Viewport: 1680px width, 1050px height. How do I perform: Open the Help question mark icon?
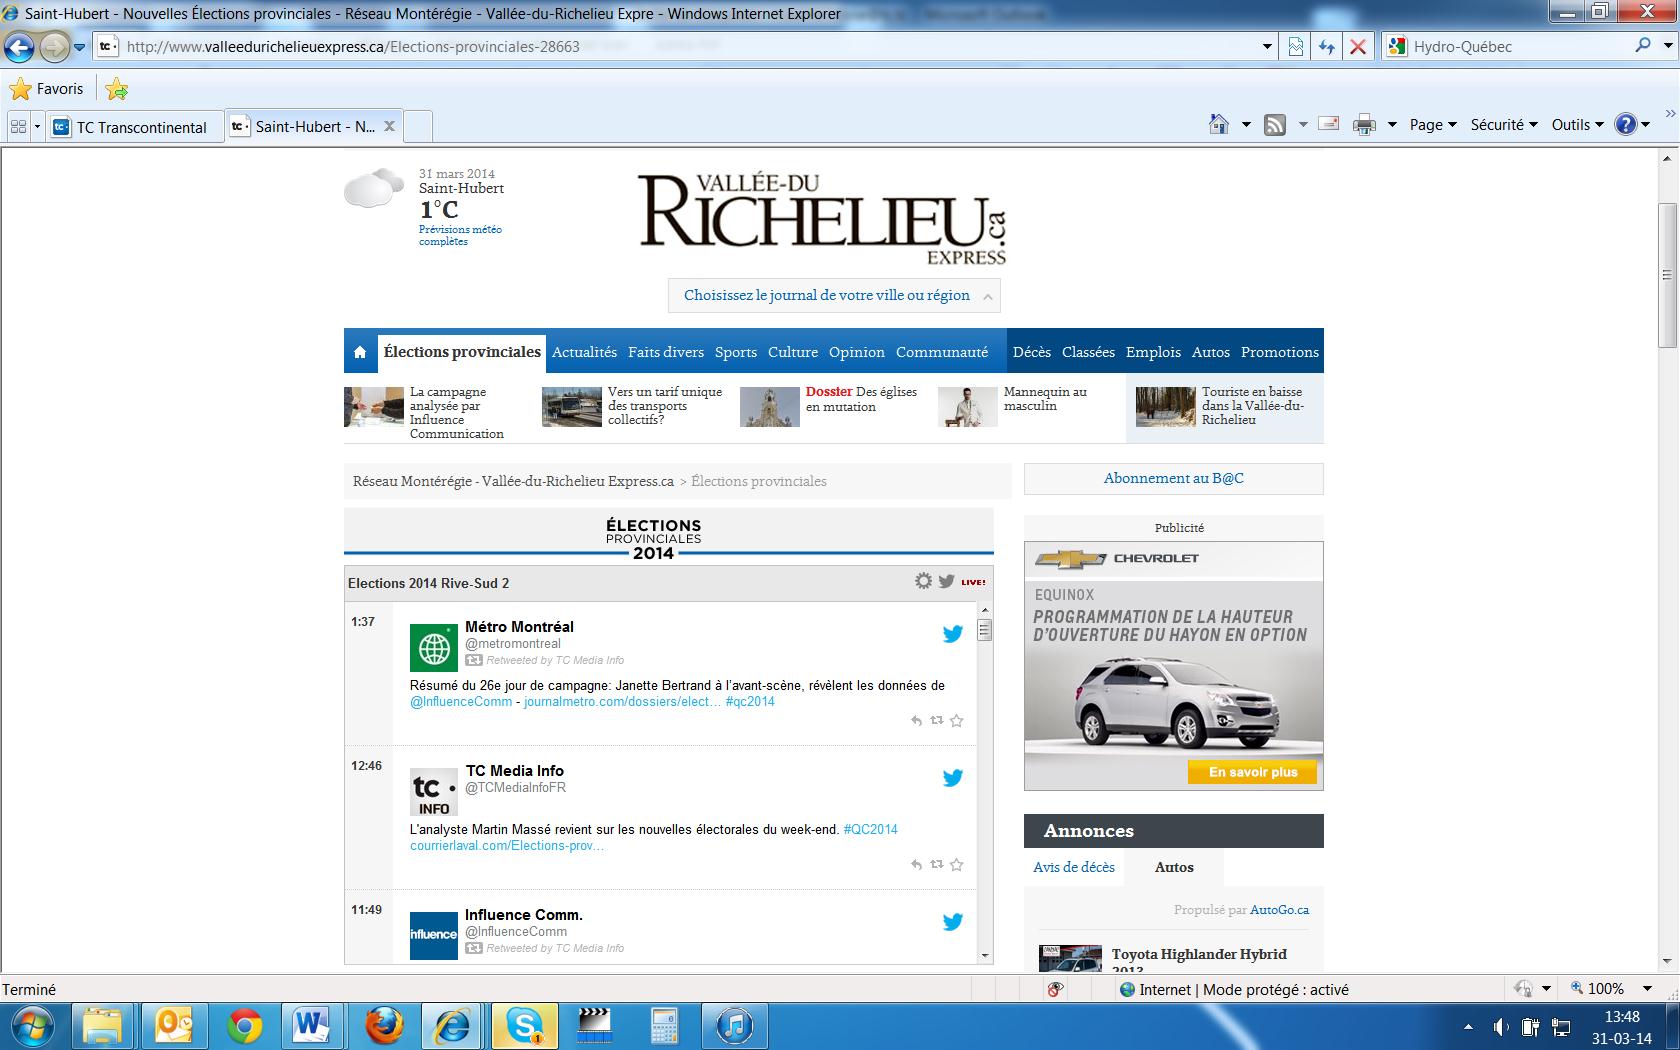click(1626, 125)
